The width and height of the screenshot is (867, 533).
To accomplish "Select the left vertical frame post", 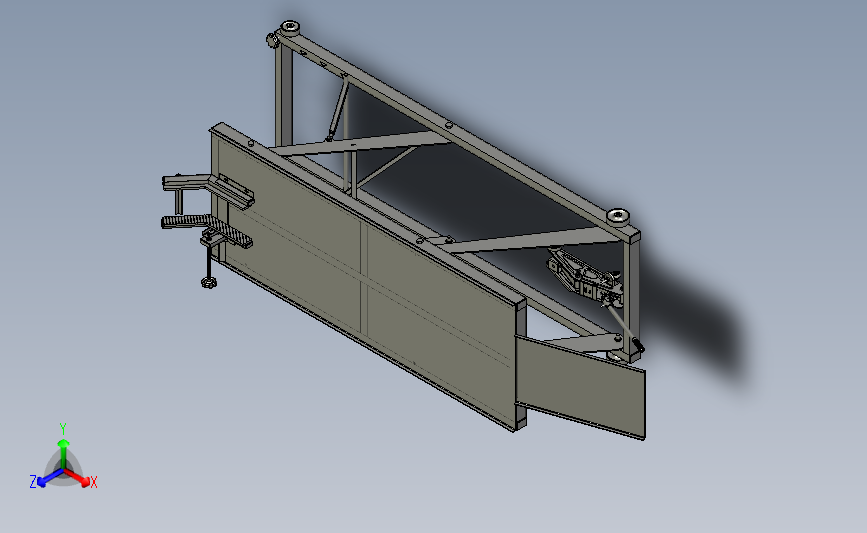I will pos(283,94).
